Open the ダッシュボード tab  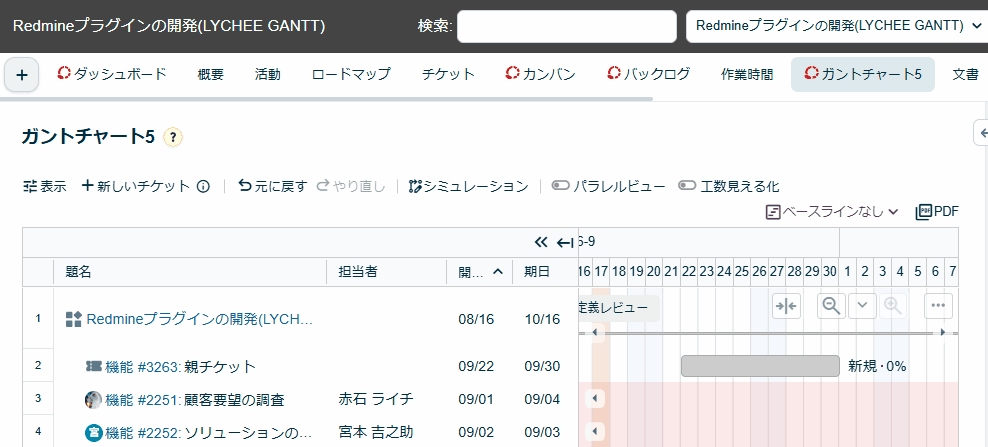112,74
